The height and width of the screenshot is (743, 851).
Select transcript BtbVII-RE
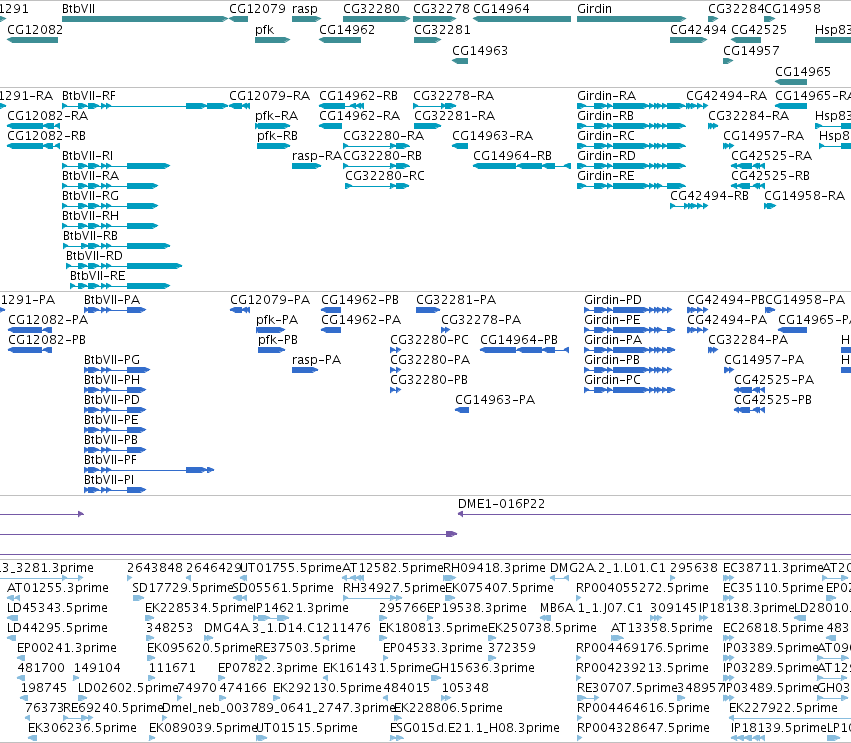click(98, 276)
